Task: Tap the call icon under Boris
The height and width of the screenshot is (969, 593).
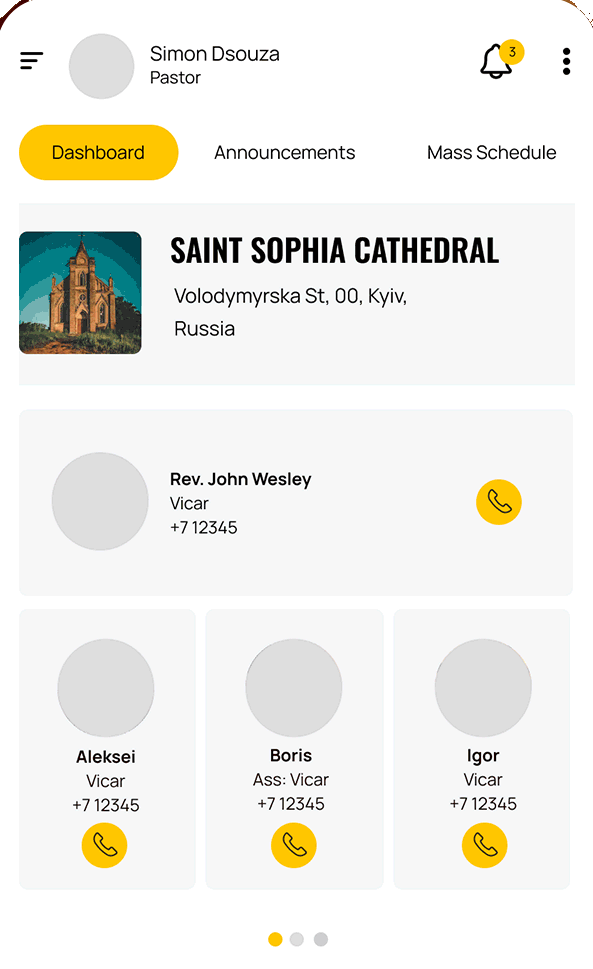Action: click(294, 845)
